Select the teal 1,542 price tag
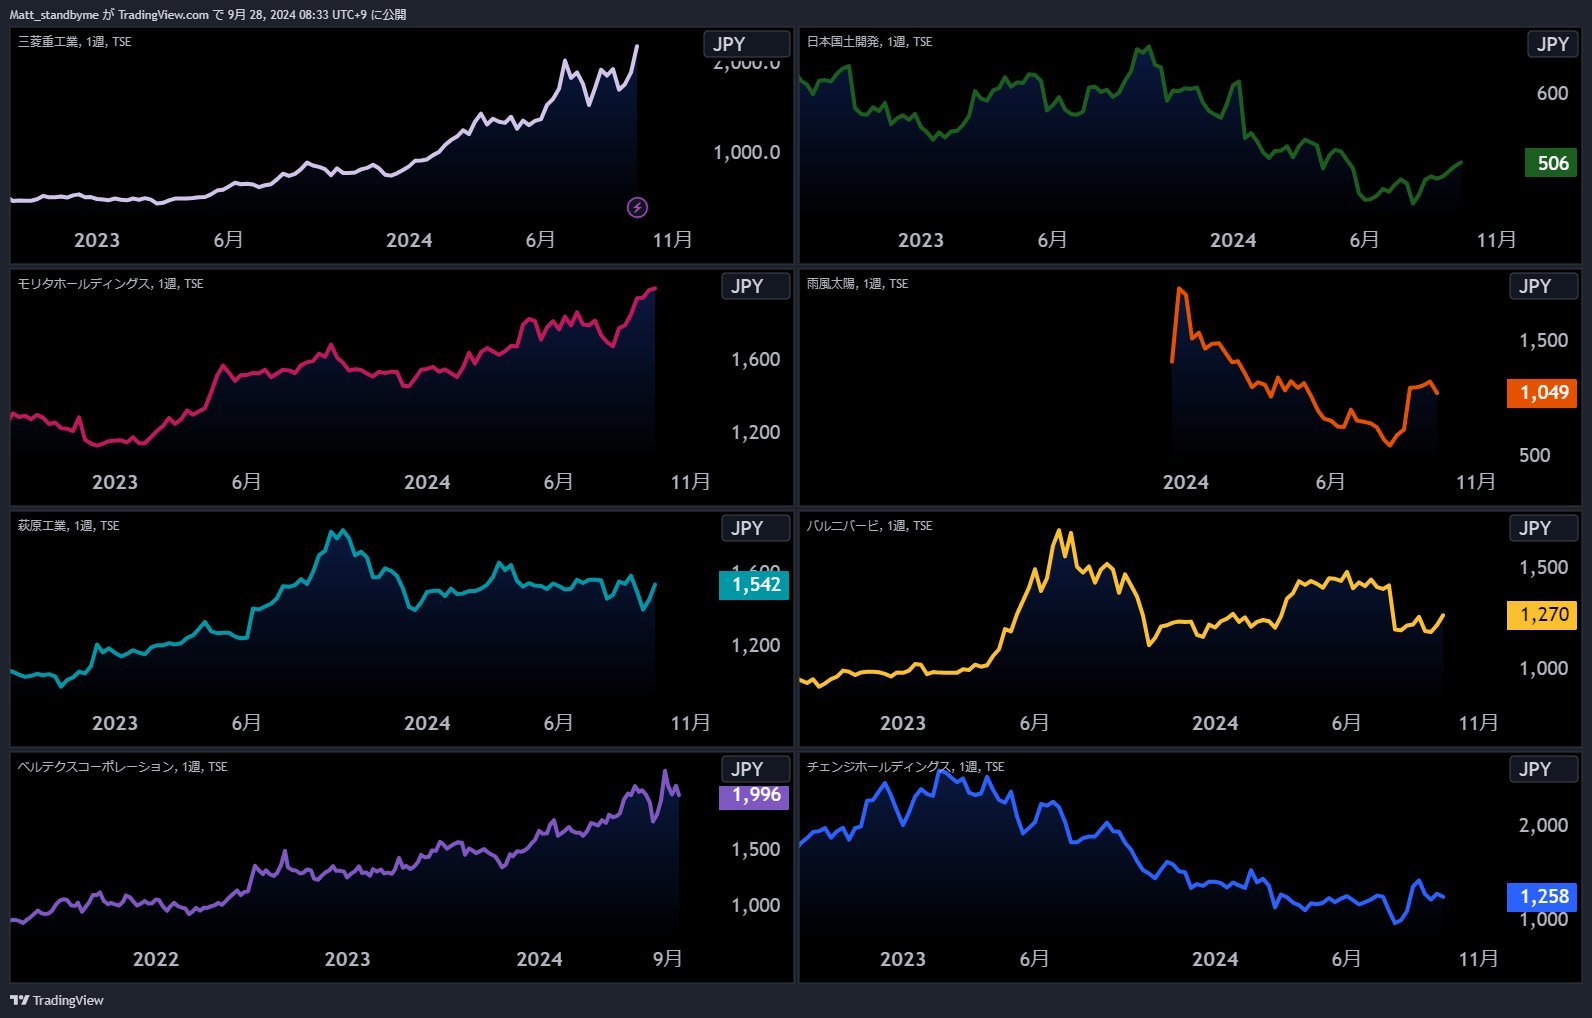The width and height of the screenshot is (1592, 1018). coord(754,585)
